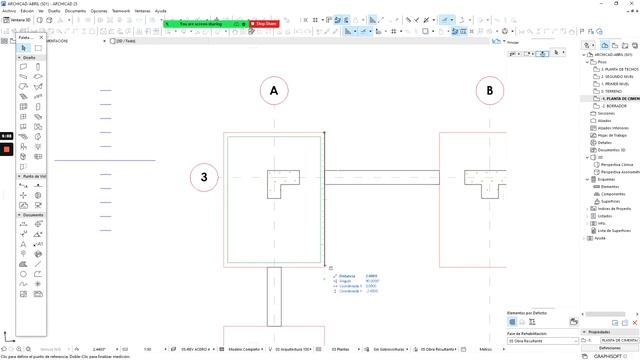The height and width of the screenshot is (360, 640).
Task: Select the Elevation tool
Action: coord(38,185)
